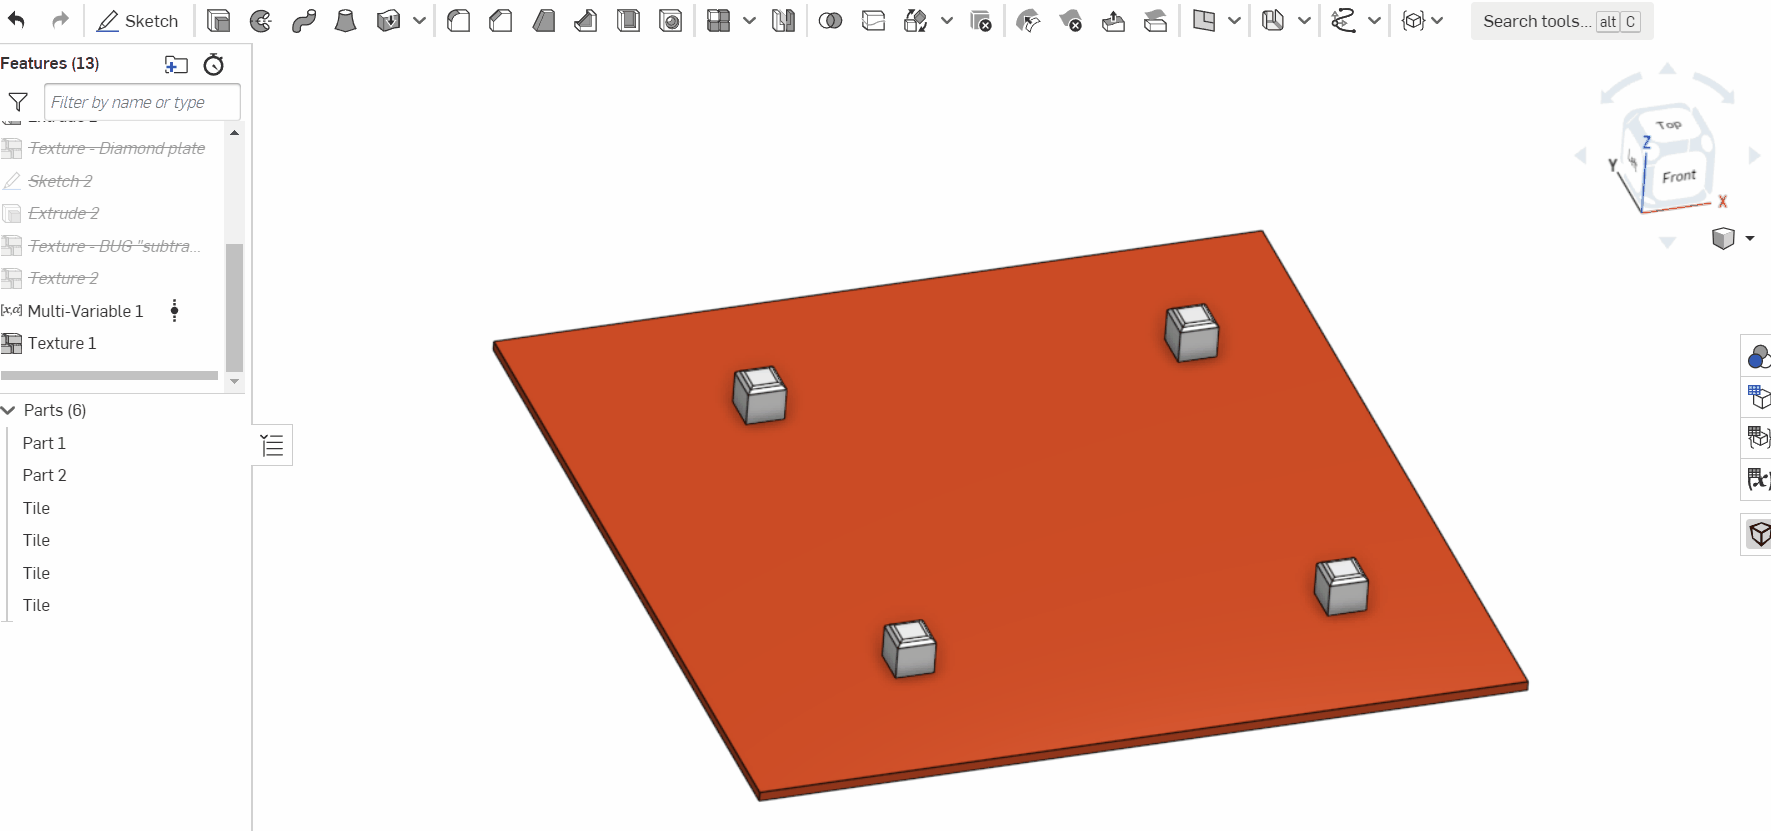Viewport: 1771px width, 831px height.
Task: Select the Chamfer tool
Action: 501,21
